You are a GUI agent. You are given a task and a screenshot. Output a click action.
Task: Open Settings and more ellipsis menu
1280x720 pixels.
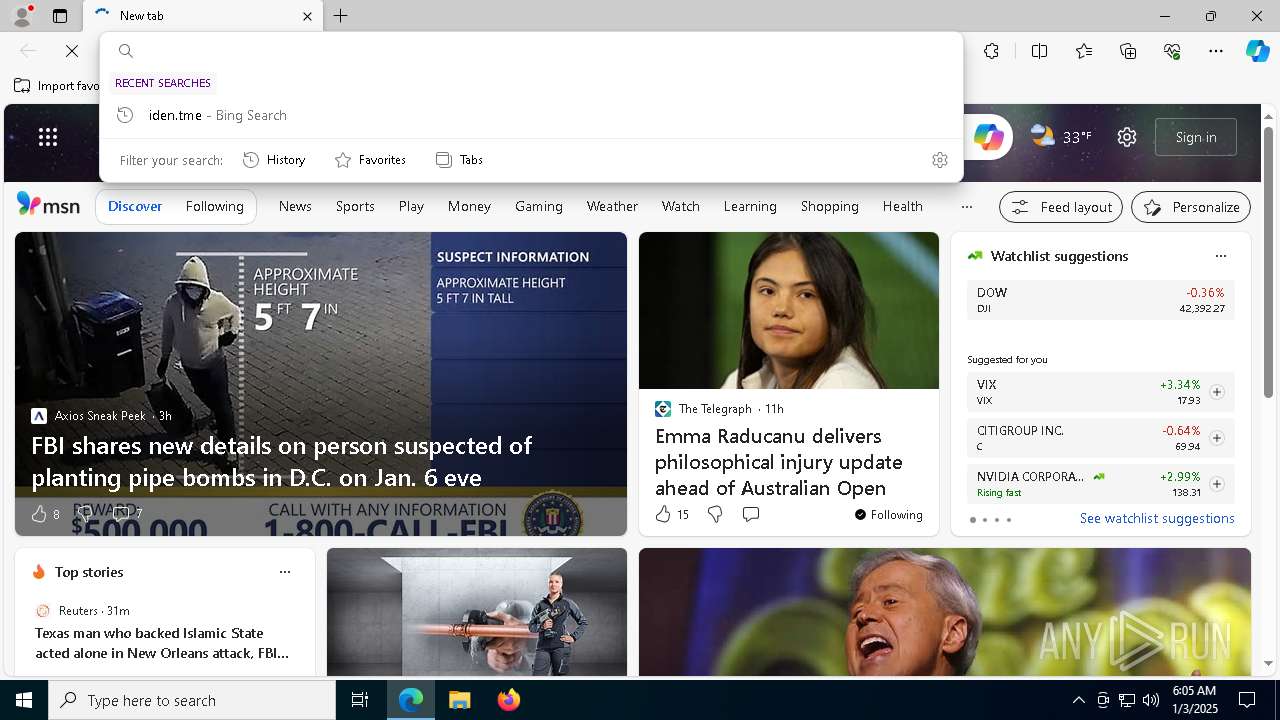click(x=1216, y=51)
